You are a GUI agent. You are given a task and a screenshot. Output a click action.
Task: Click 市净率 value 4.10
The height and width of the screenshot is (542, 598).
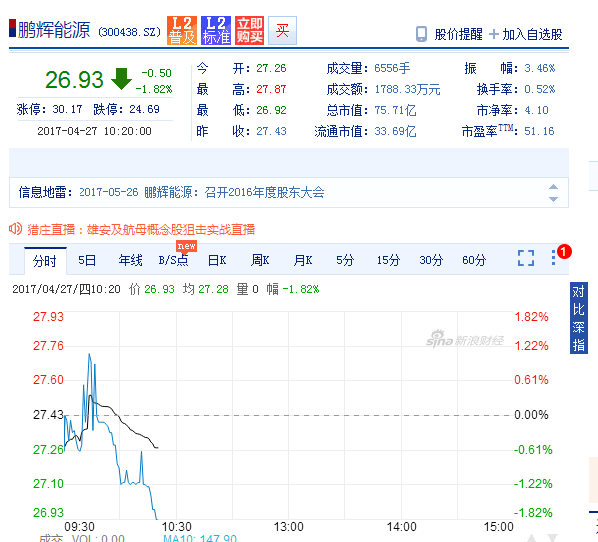coord(536,110)
